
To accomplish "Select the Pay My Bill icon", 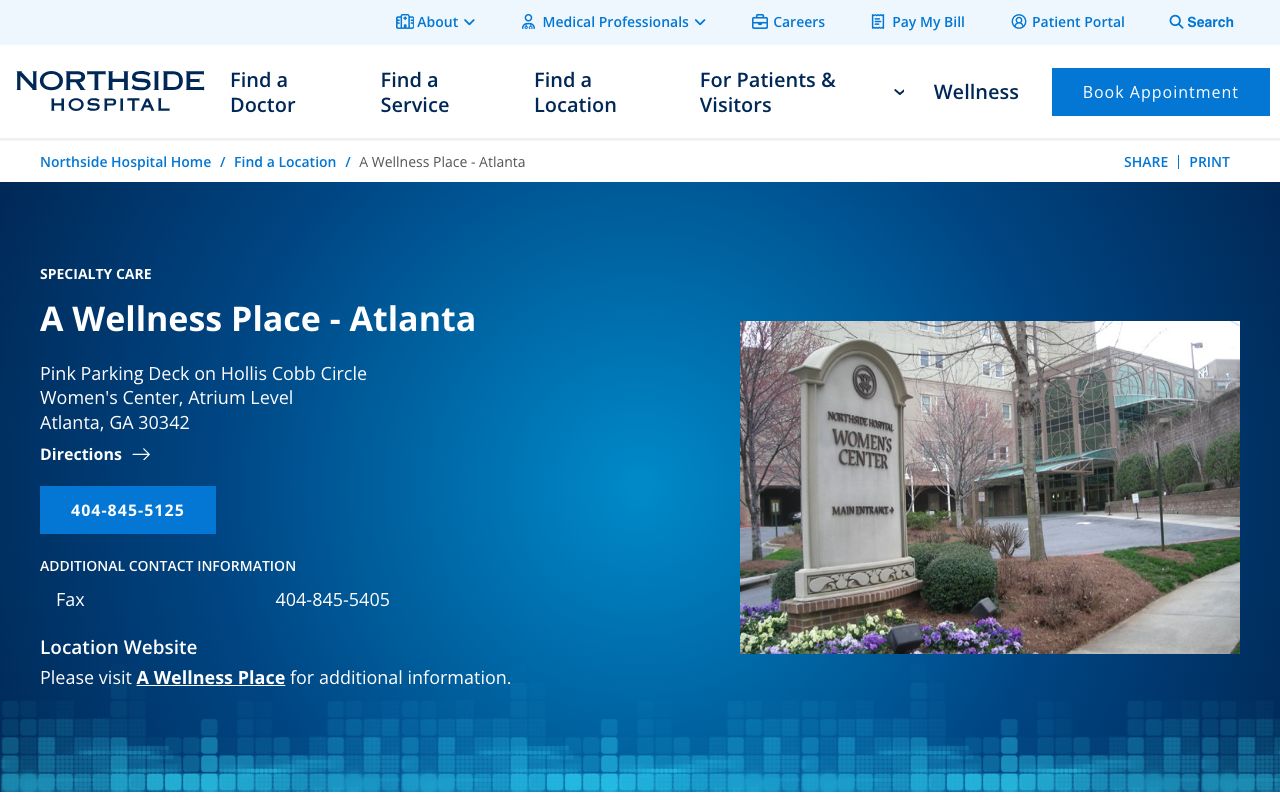I will (878, 21).
